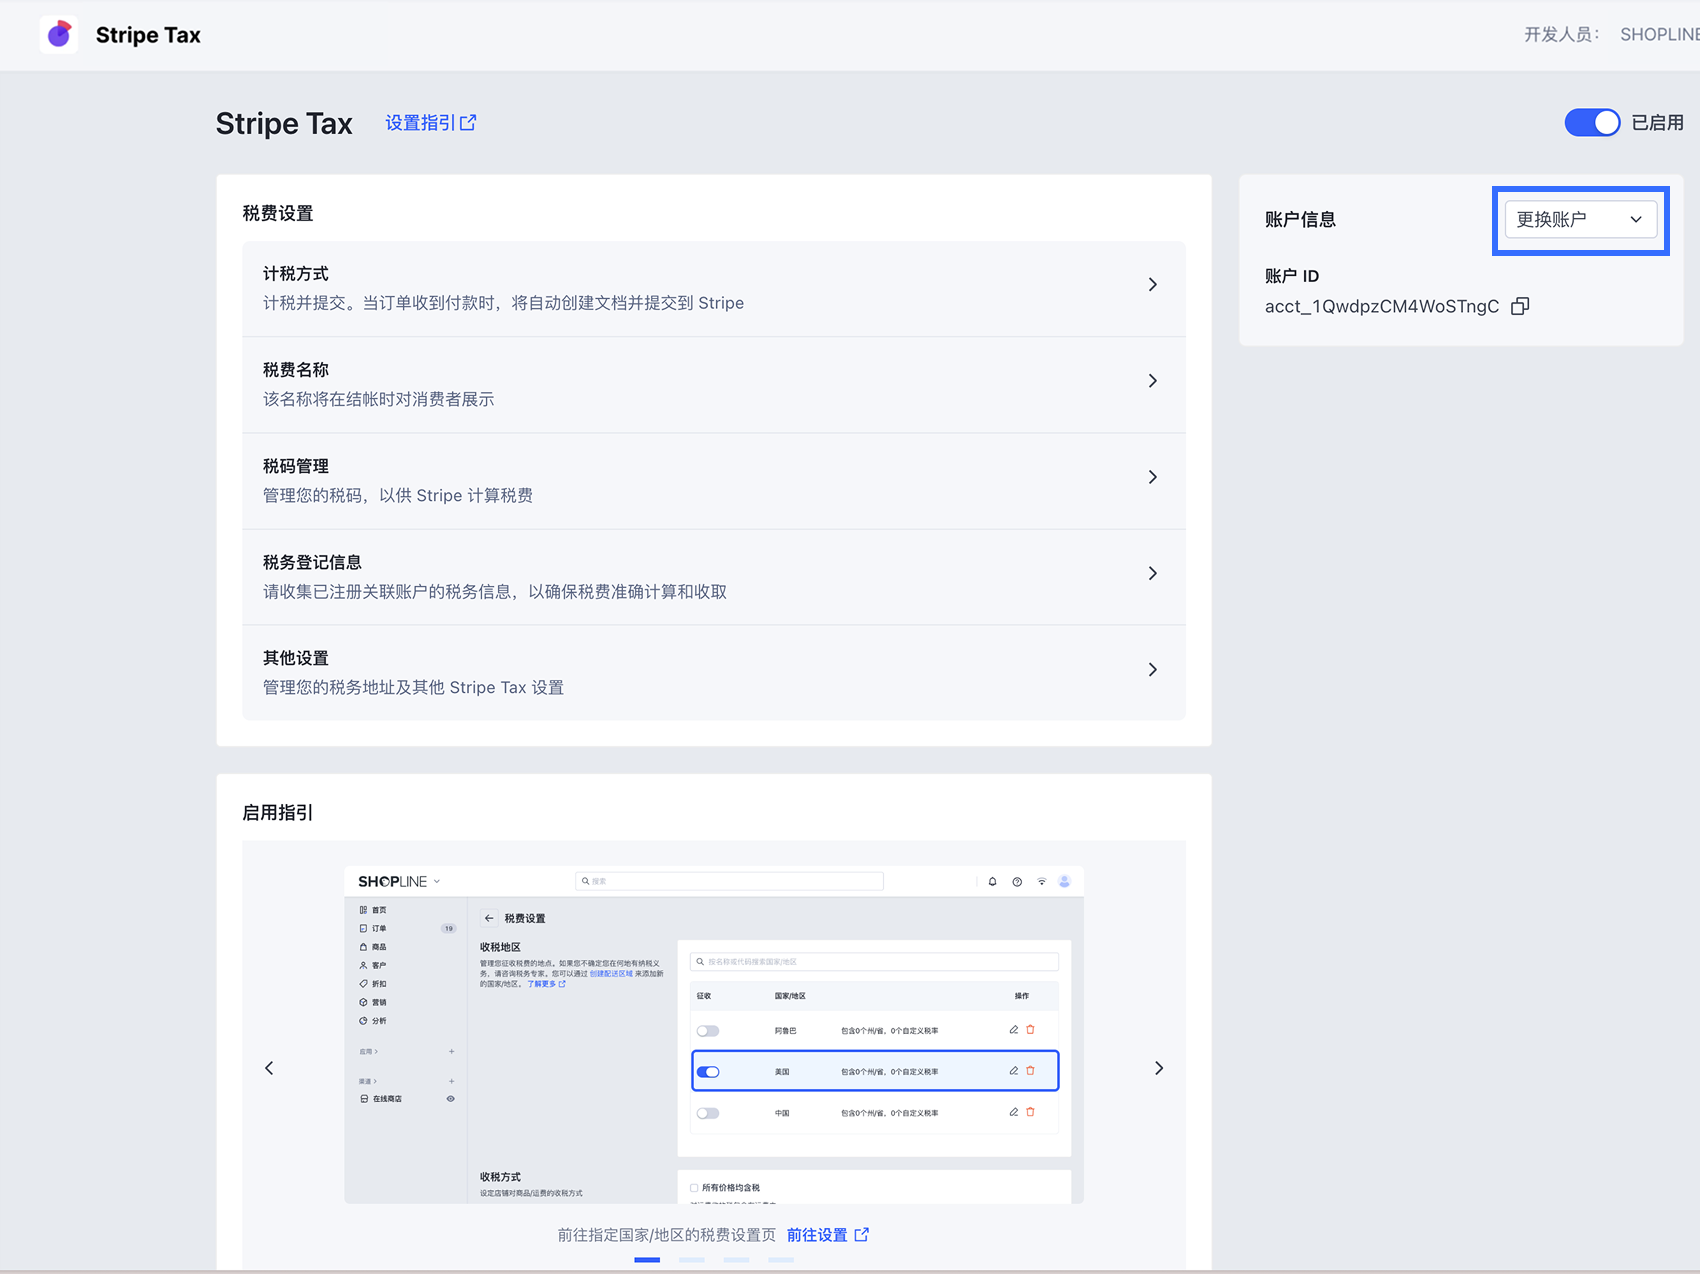The height and width of the screenshot is (1274, 1700).
Task: Open 计税方式 settings row
Action: (713, 288)
